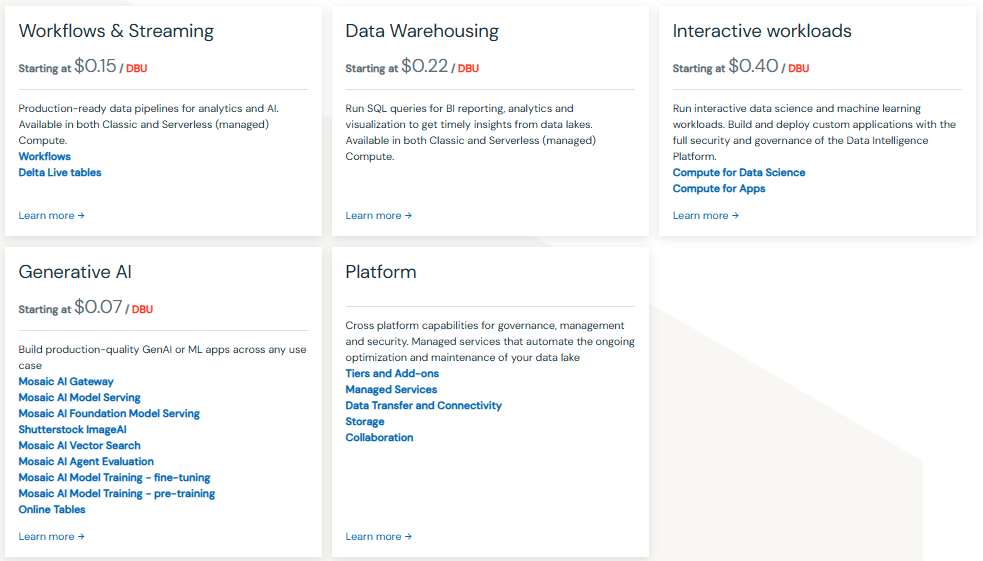
Task: Click the Generative AI heading
Action: tap(75, 272)
